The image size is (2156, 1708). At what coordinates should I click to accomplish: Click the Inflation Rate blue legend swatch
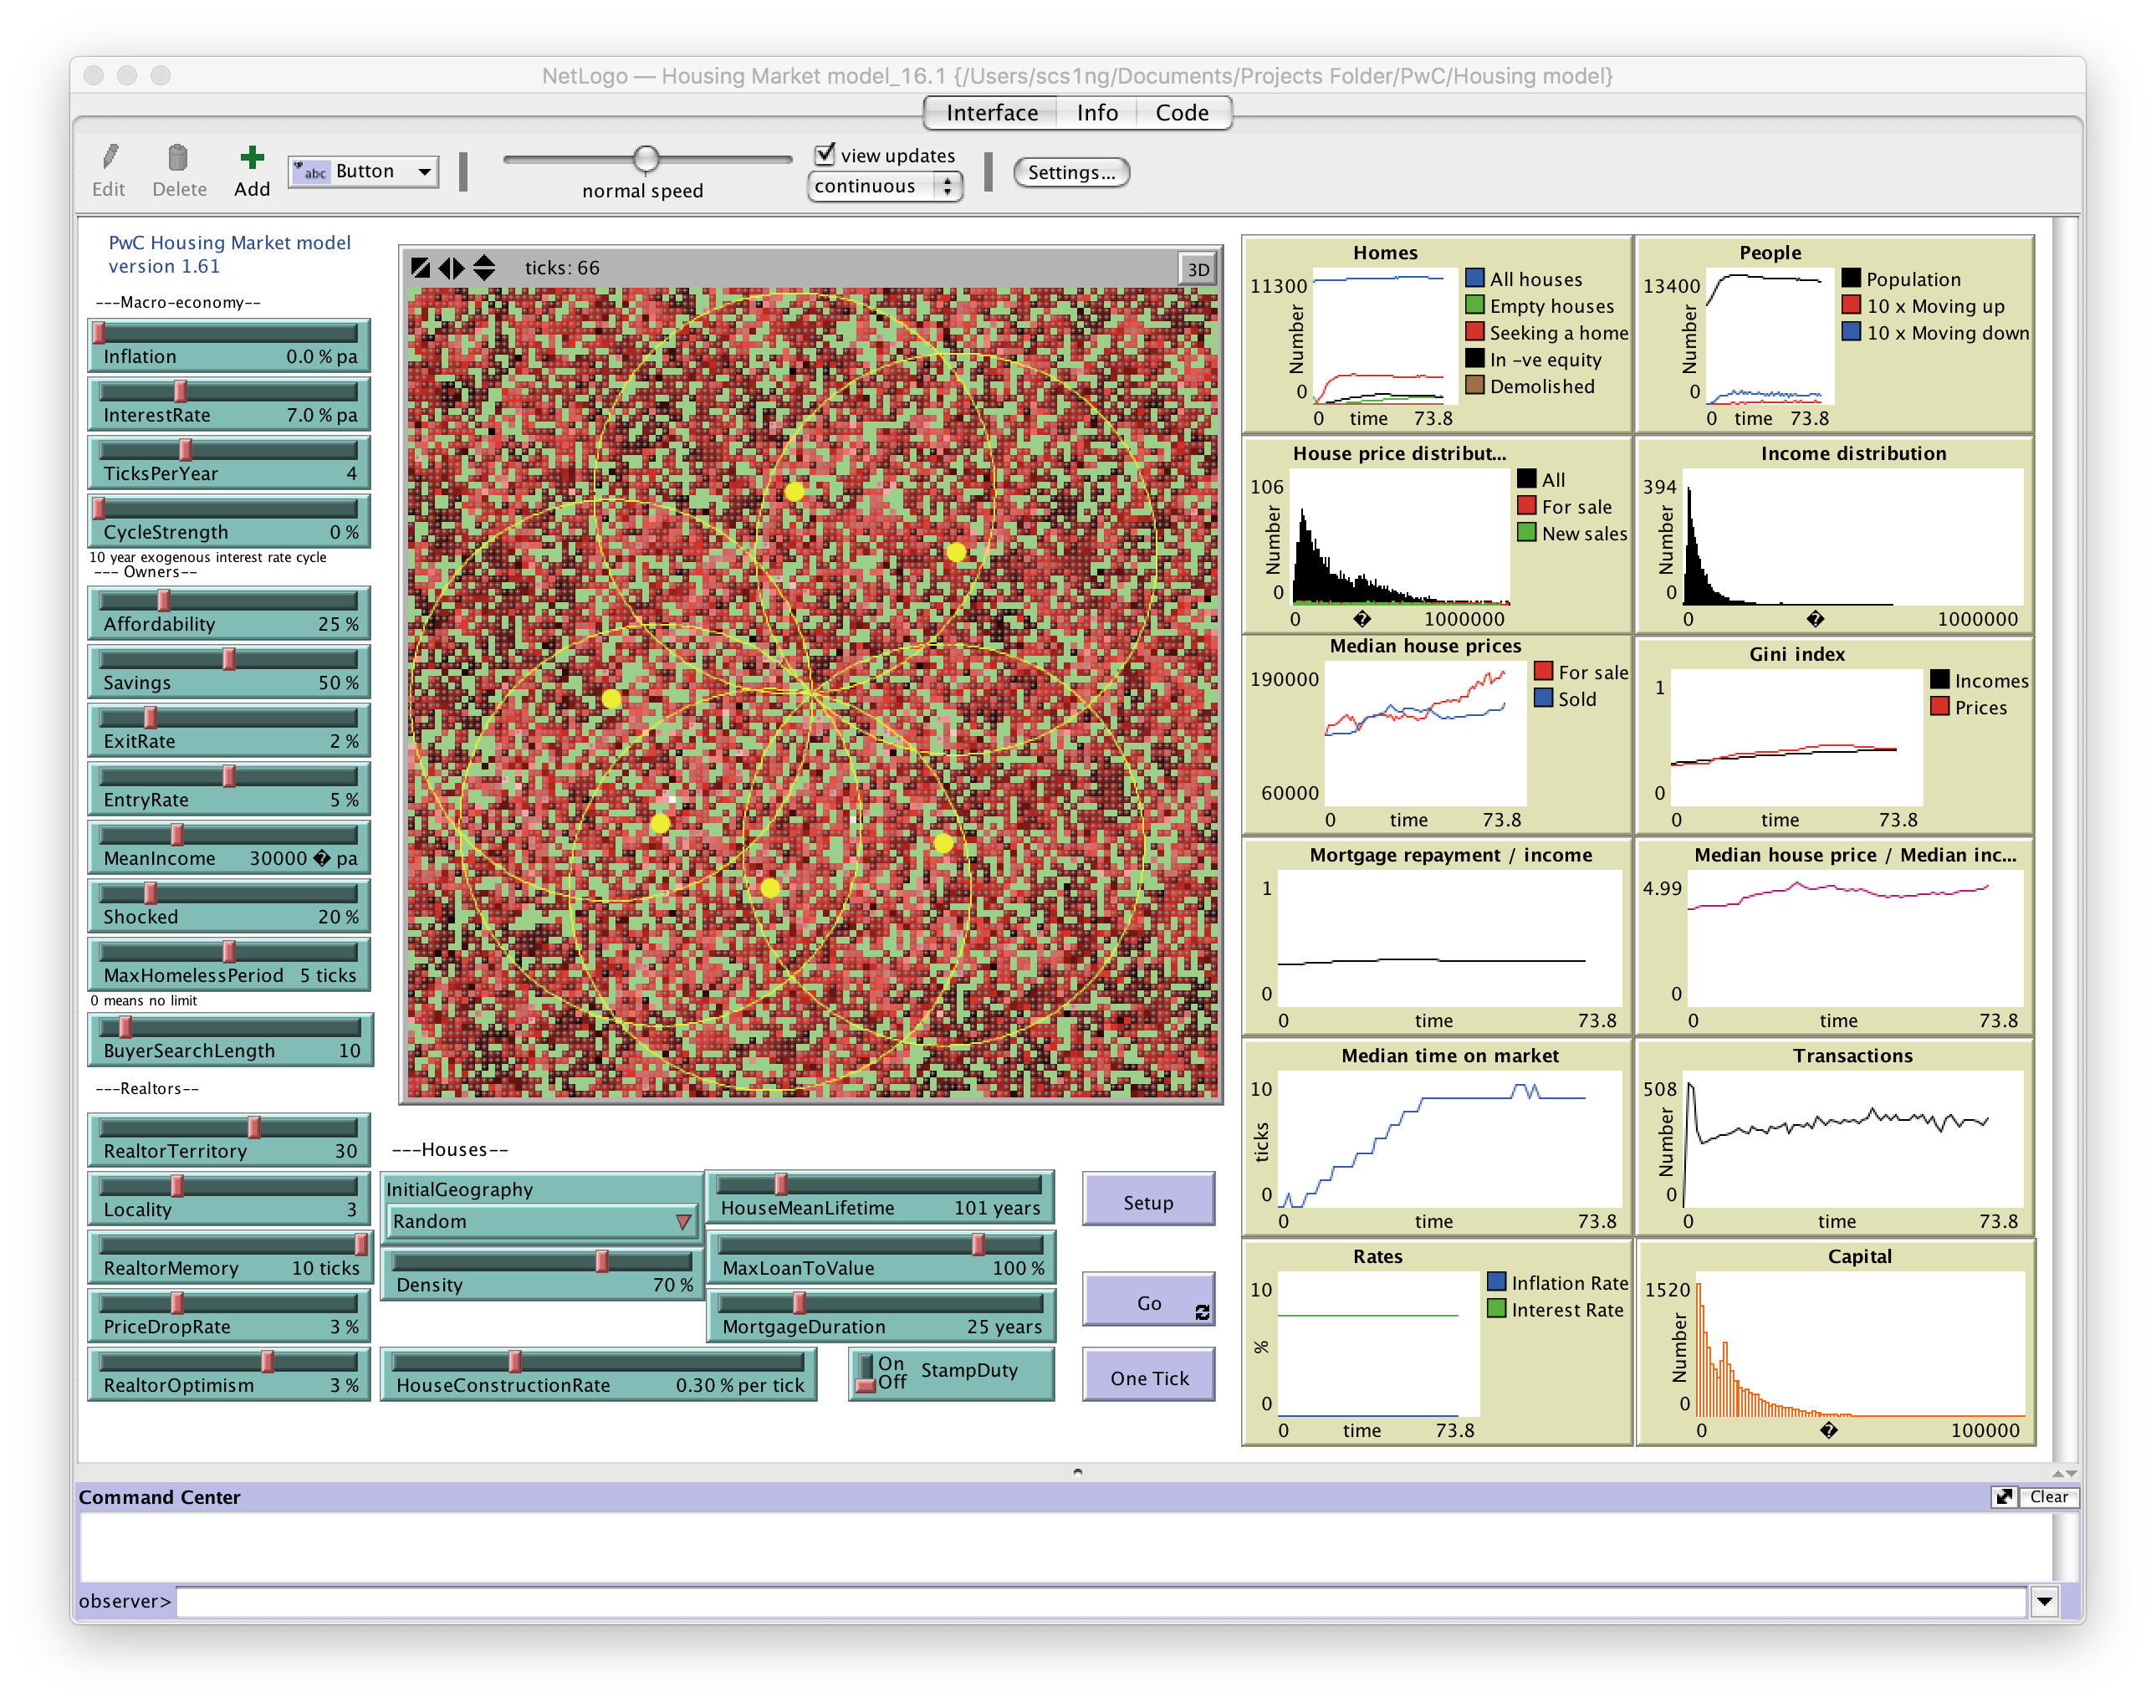1497,1281
